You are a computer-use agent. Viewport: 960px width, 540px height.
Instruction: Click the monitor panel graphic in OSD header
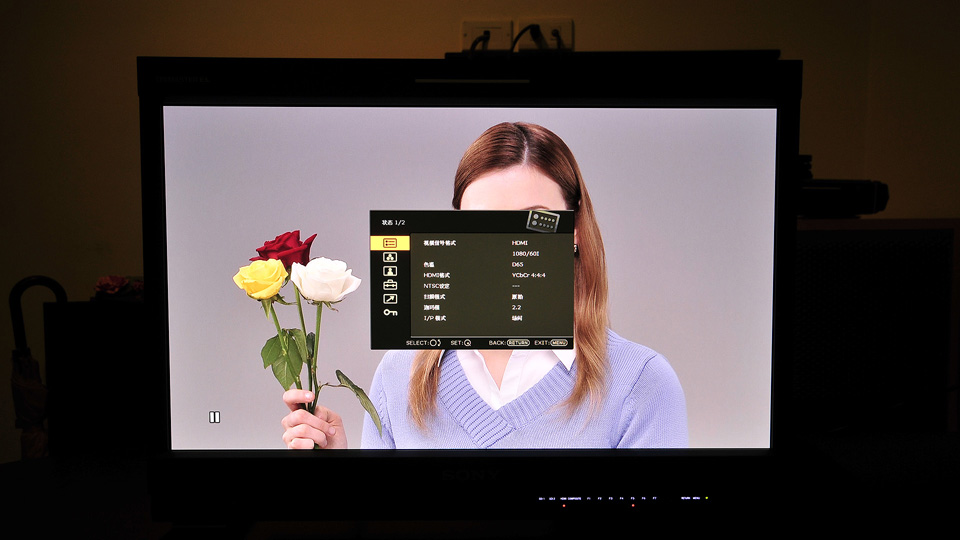pyautogui.click(x=542, y=221)
